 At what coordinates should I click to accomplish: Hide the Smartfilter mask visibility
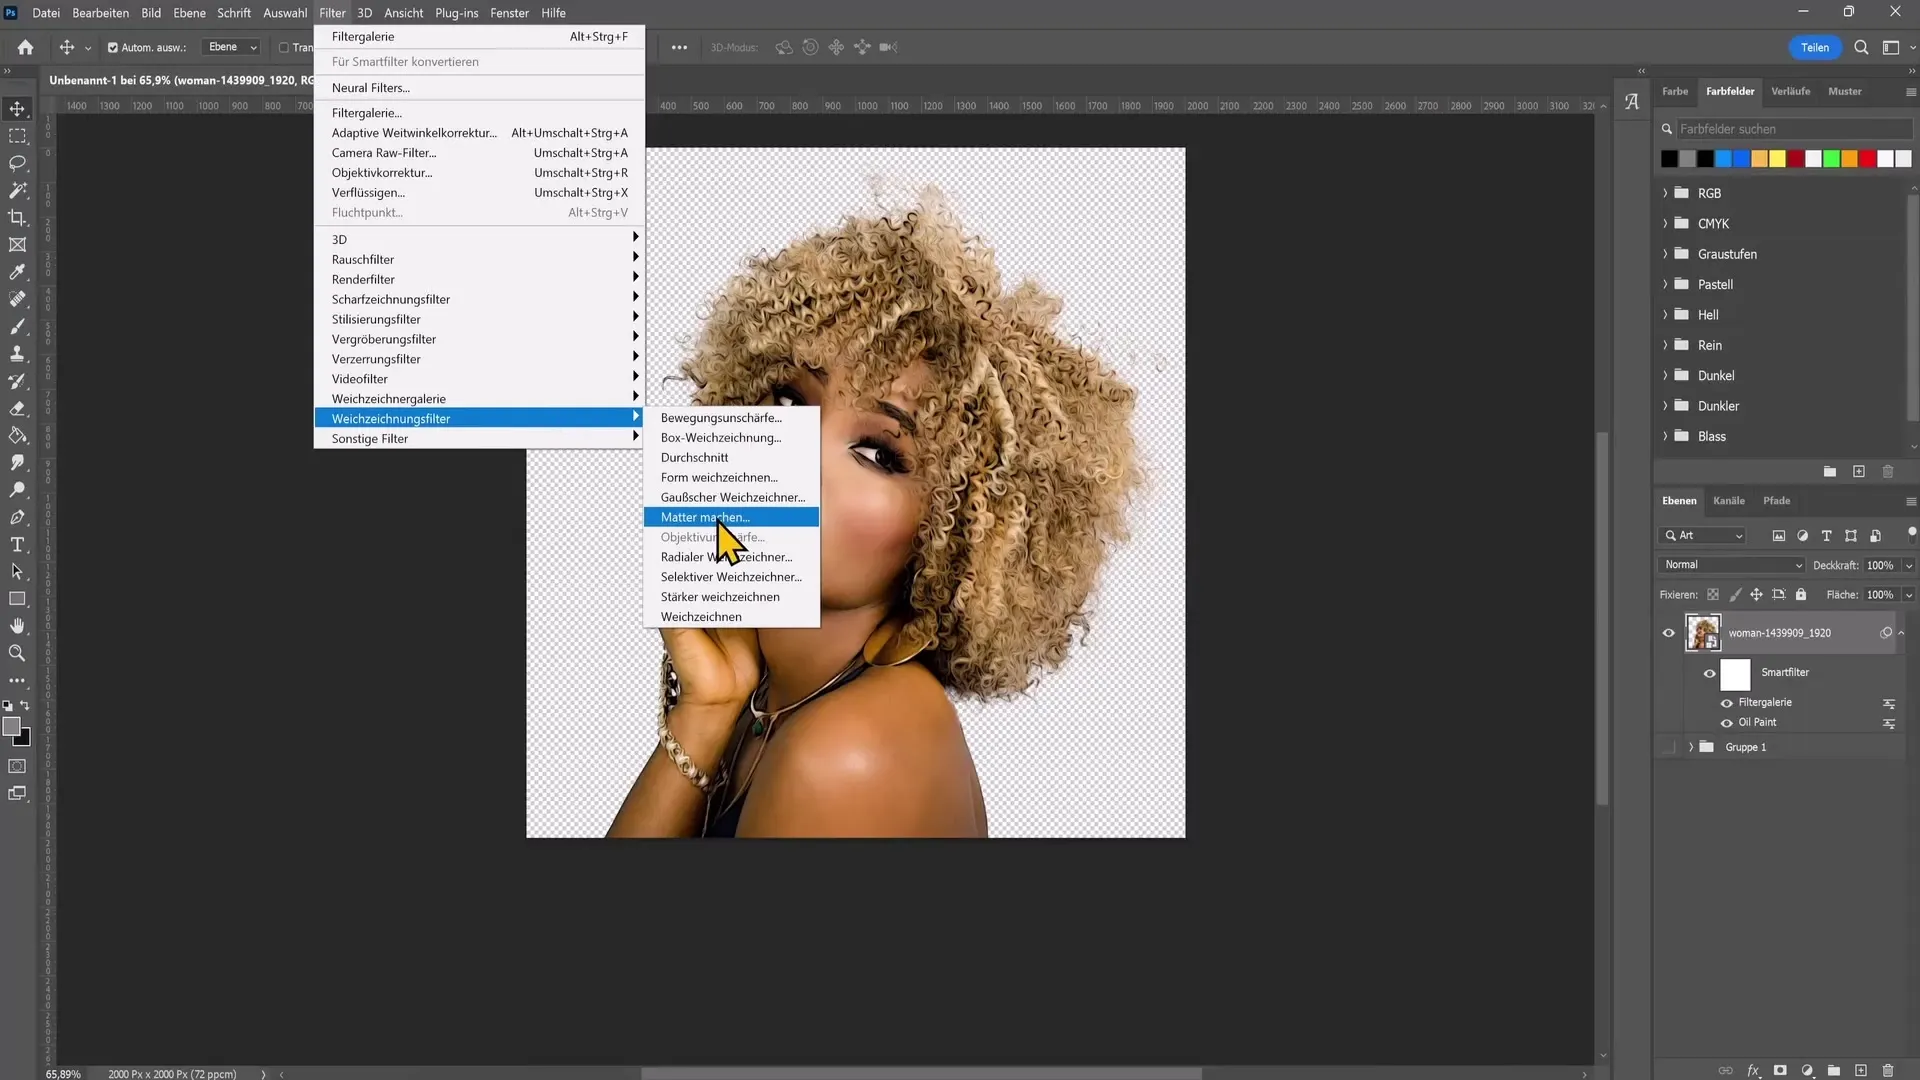(x=1709, y=673)
